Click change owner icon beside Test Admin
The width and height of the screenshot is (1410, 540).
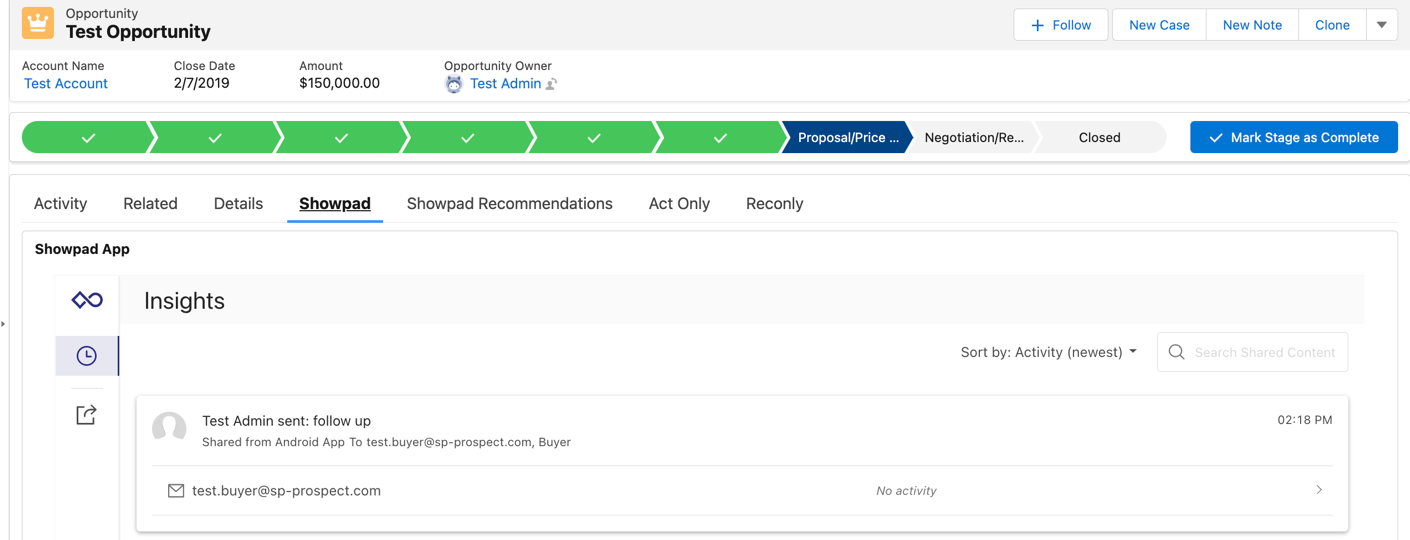point(551,84)
